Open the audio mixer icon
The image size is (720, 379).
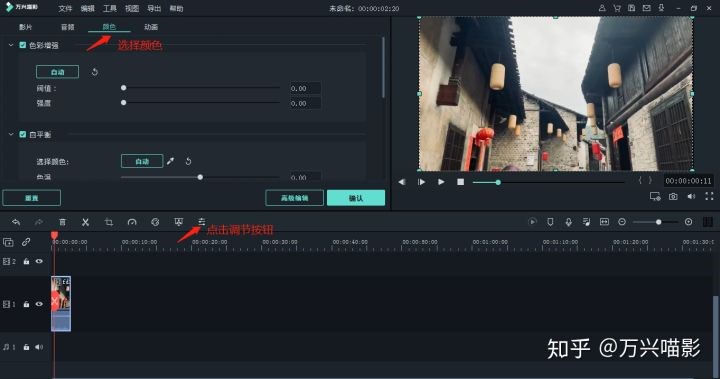[586, 222]
